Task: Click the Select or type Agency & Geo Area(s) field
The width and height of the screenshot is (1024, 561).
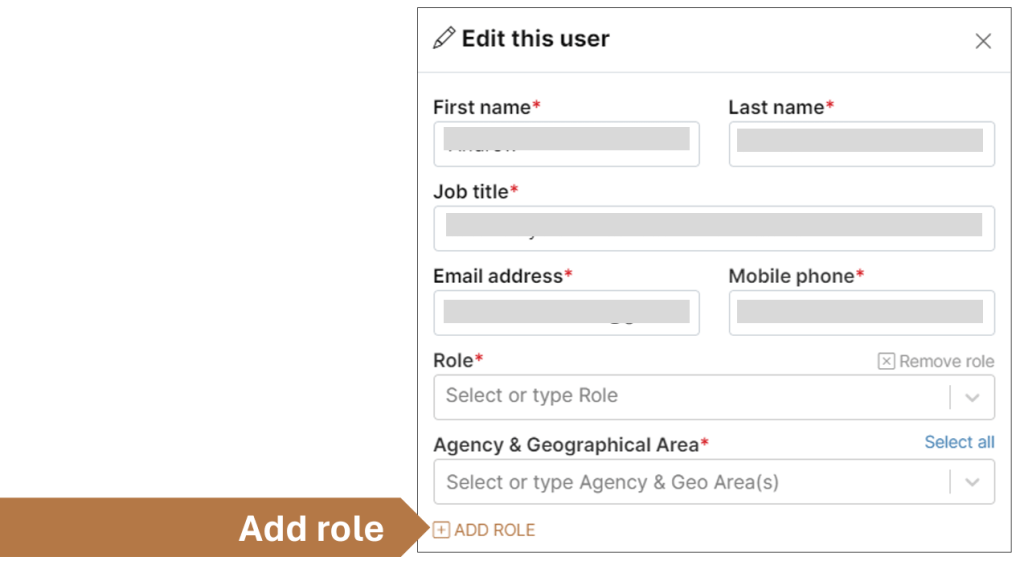Action: 690,482
